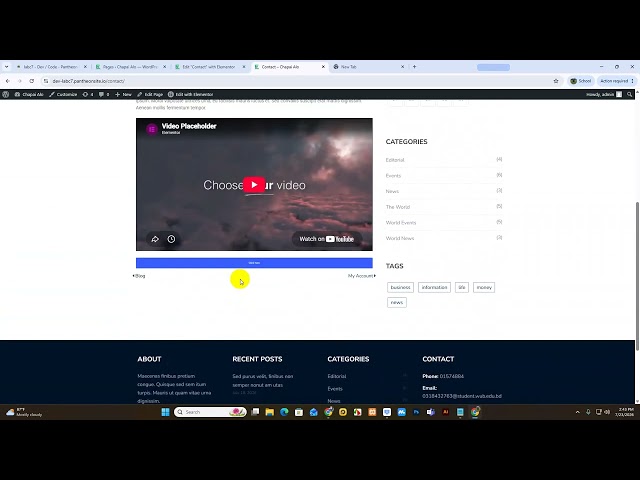Viewport: 640px width, 480px height.
Task: Open the tab search dropdown arrow
Action: 6,67
